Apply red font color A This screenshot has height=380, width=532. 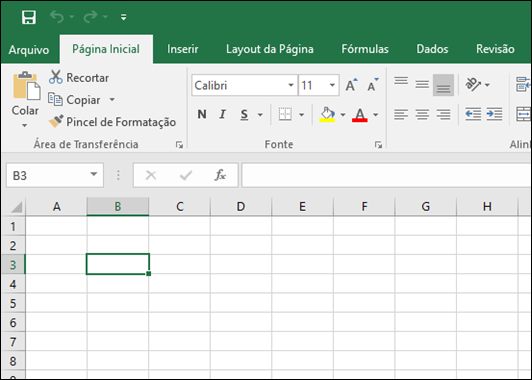coord(360,115)
